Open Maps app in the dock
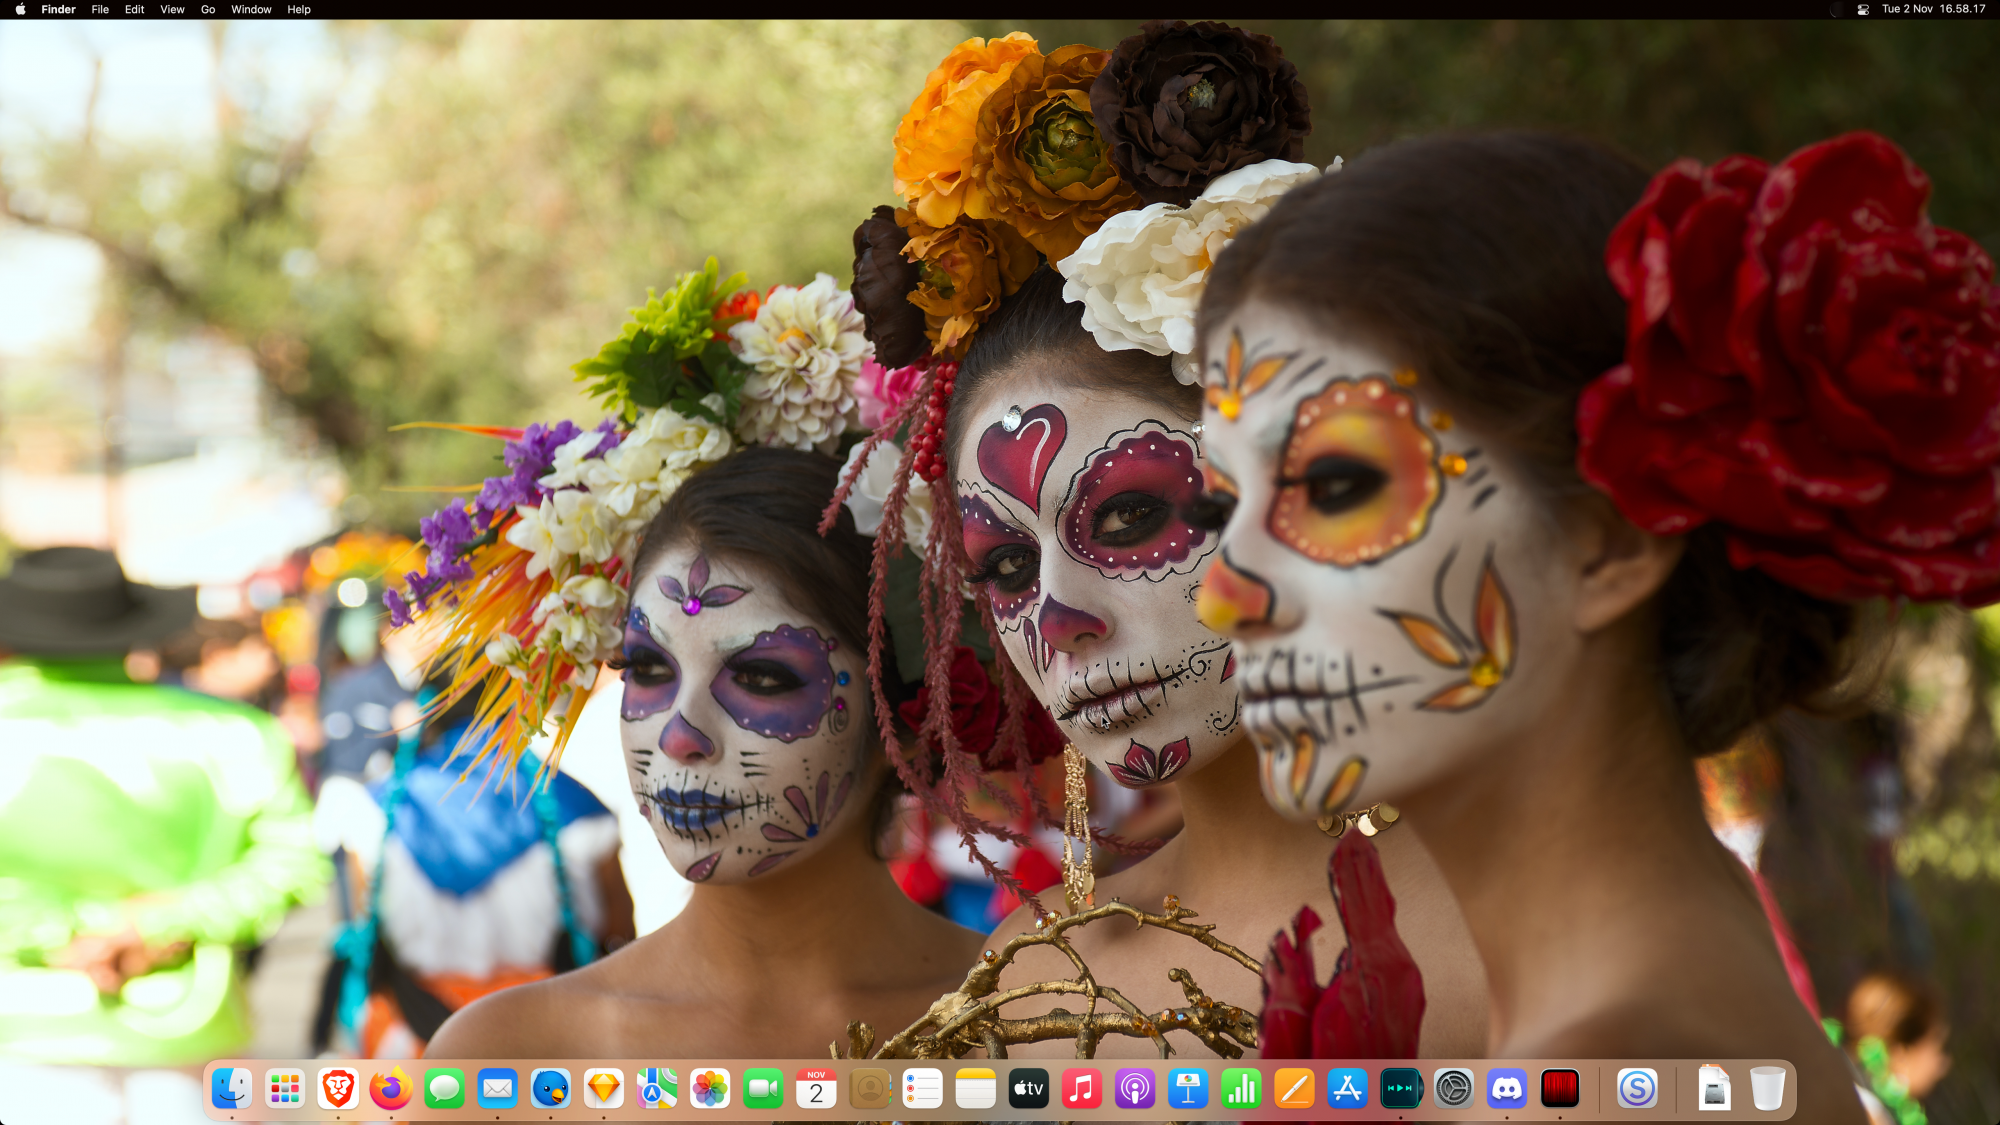This screenshot has width=2000, height=1125. pos(657,1088)
